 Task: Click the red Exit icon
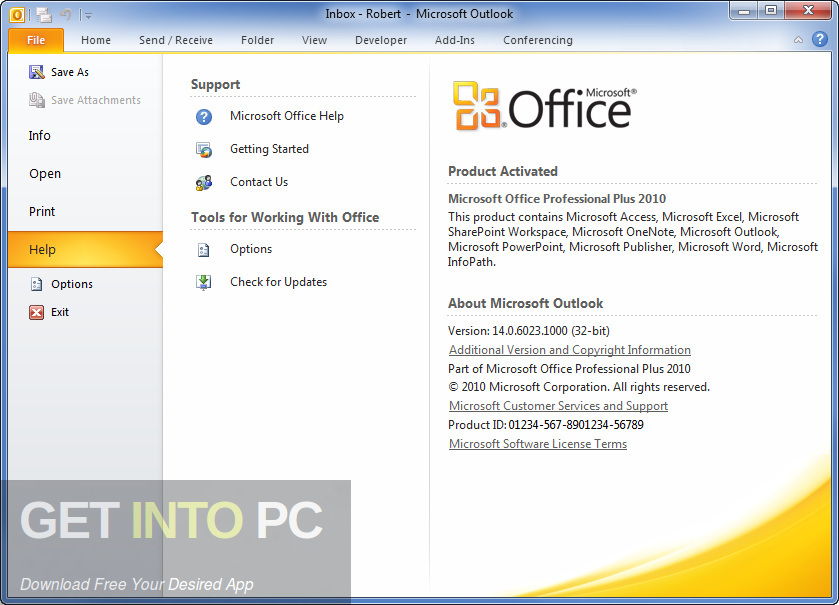pyautogui.click(x=36, y=312)
